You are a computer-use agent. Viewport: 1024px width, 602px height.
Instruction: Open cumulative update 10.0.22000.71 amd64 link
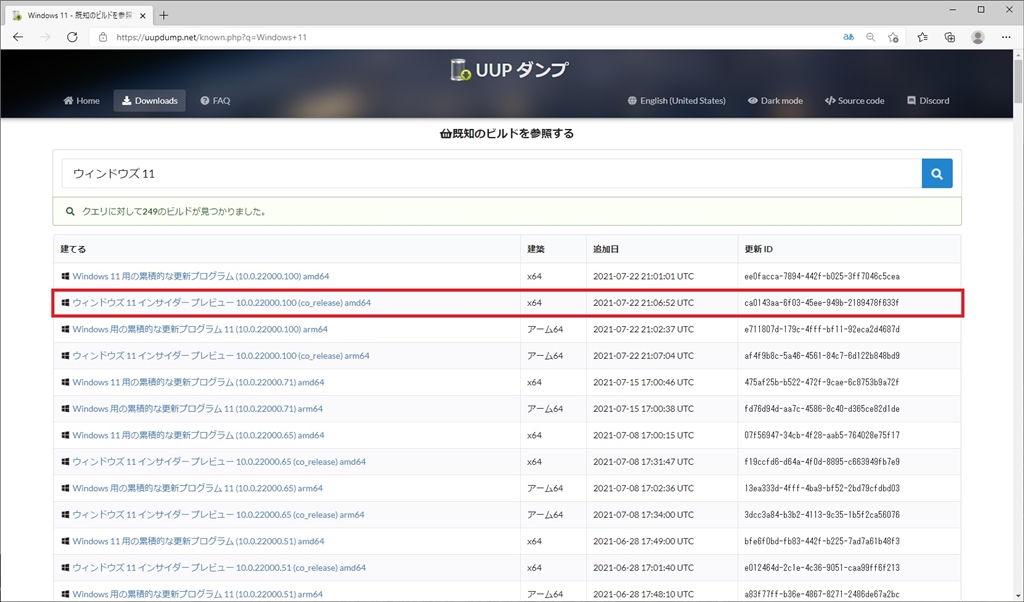[198, 382]
